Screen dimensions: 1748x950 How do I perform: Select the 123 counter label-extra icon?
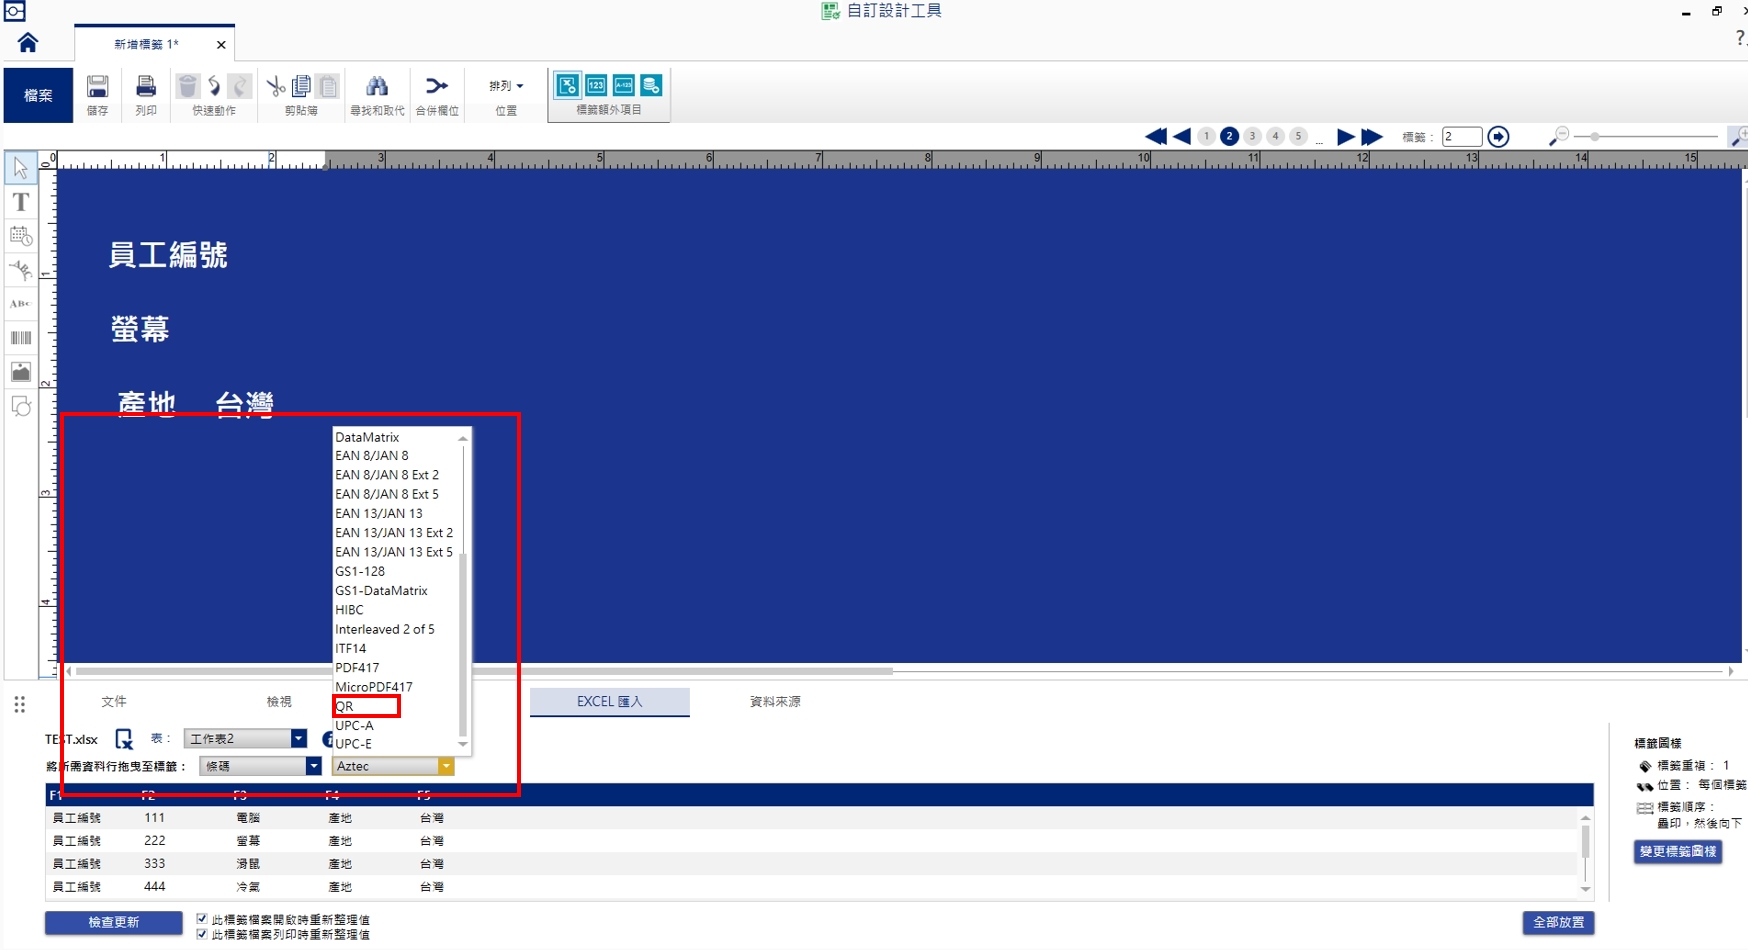[x=596, y=85]
